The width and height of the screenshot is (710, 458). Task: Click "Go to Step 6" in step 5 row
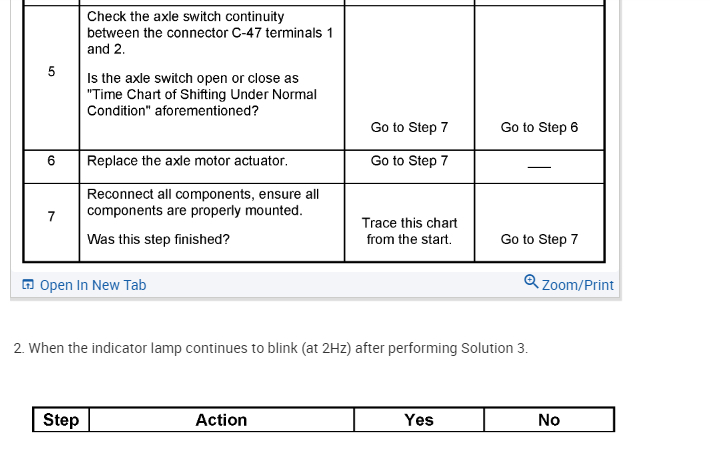click(539, 128)
